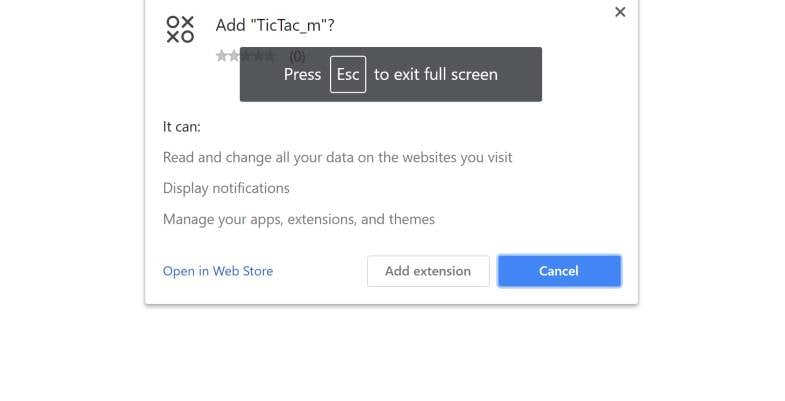Click "to exit full screen" text
The image size is (785, 401).
click(435, 74)
